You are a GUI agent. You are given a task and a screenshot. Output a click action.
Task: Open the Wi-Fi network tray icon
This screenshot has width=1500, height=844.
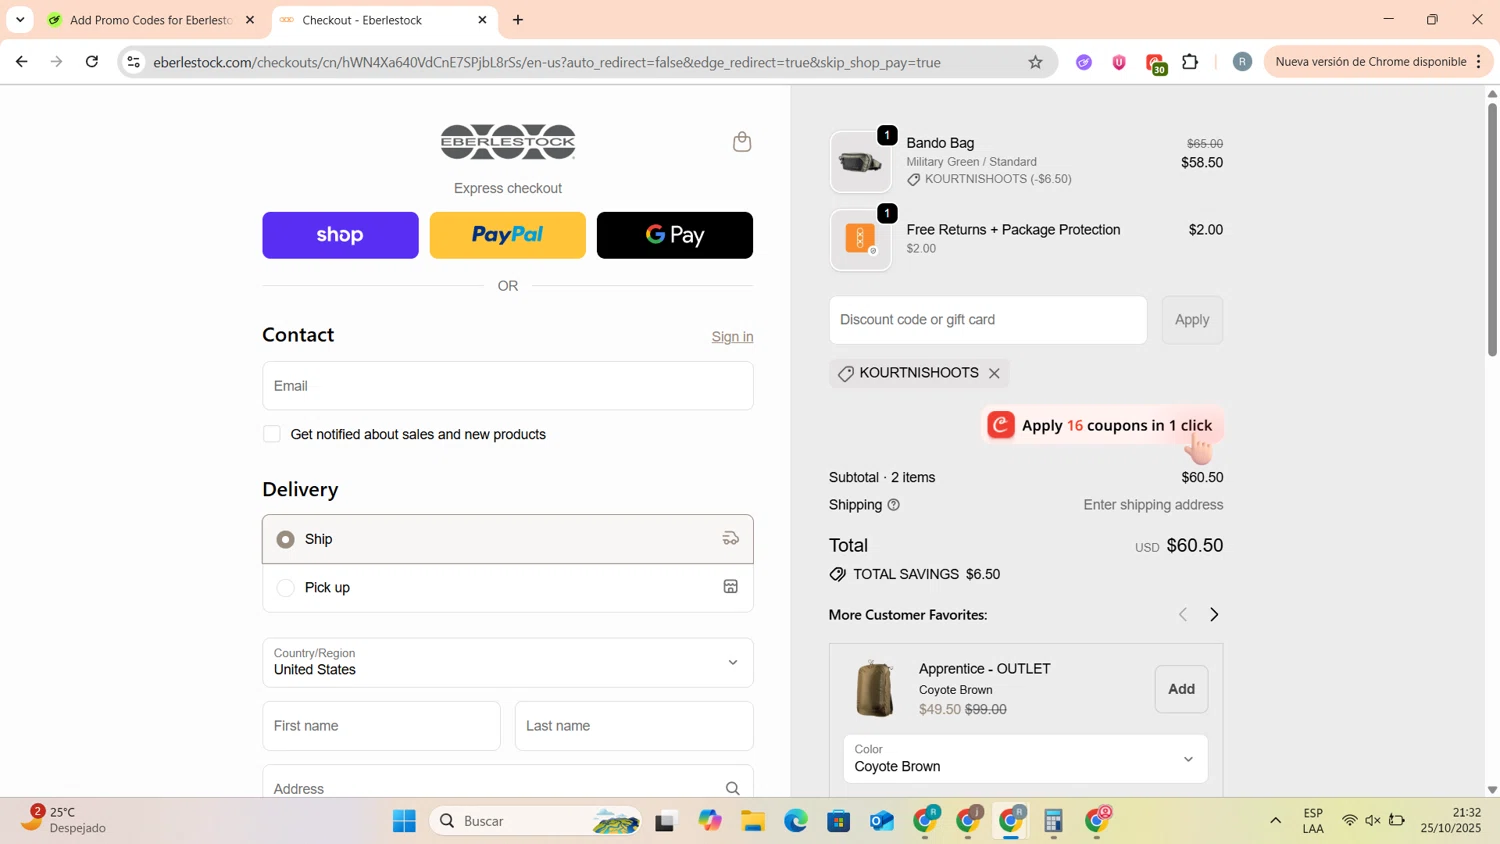point(1349,821)
